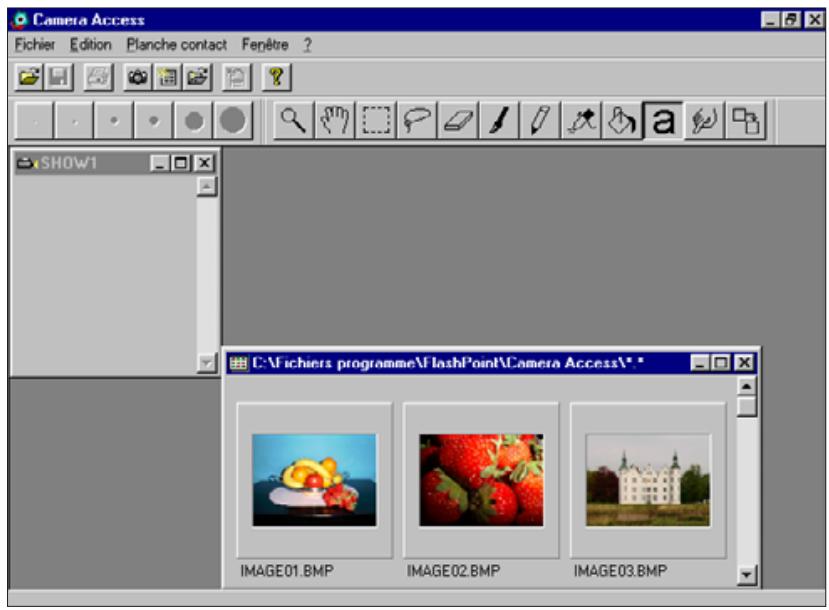Restore the Camera Access main window

point(791,20)
